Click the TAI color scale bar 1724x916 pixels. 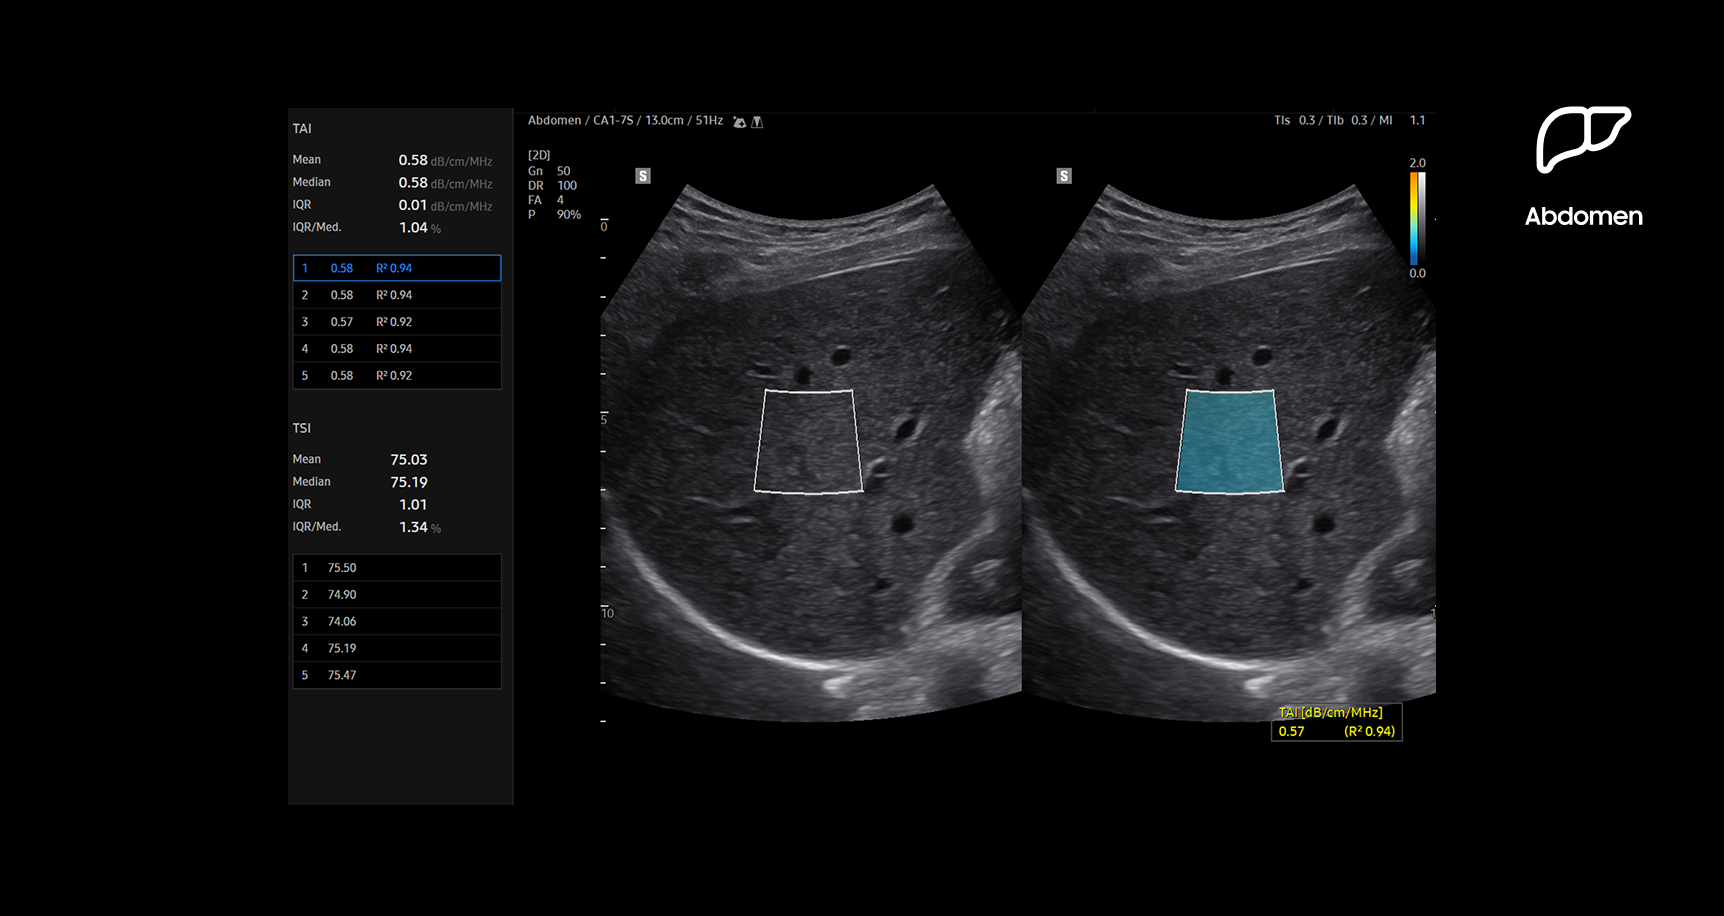[x=1417, y=218]
